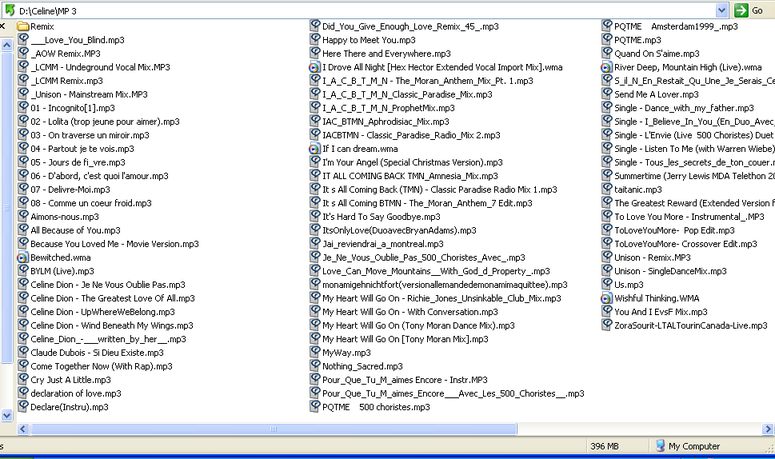The width and height of the screenshot is (775, 459).
Task: Click the icon for Bewitched.wma
Action: pyautogui.click(x=23, y=257)
